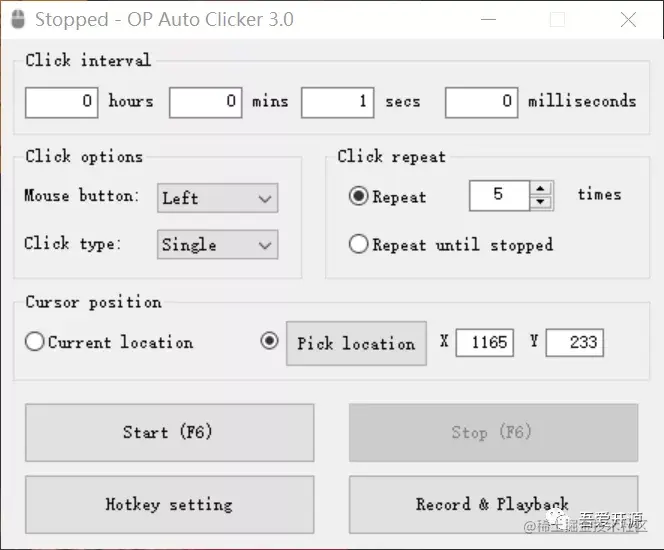Click the hours interval field

pos(62,102)
